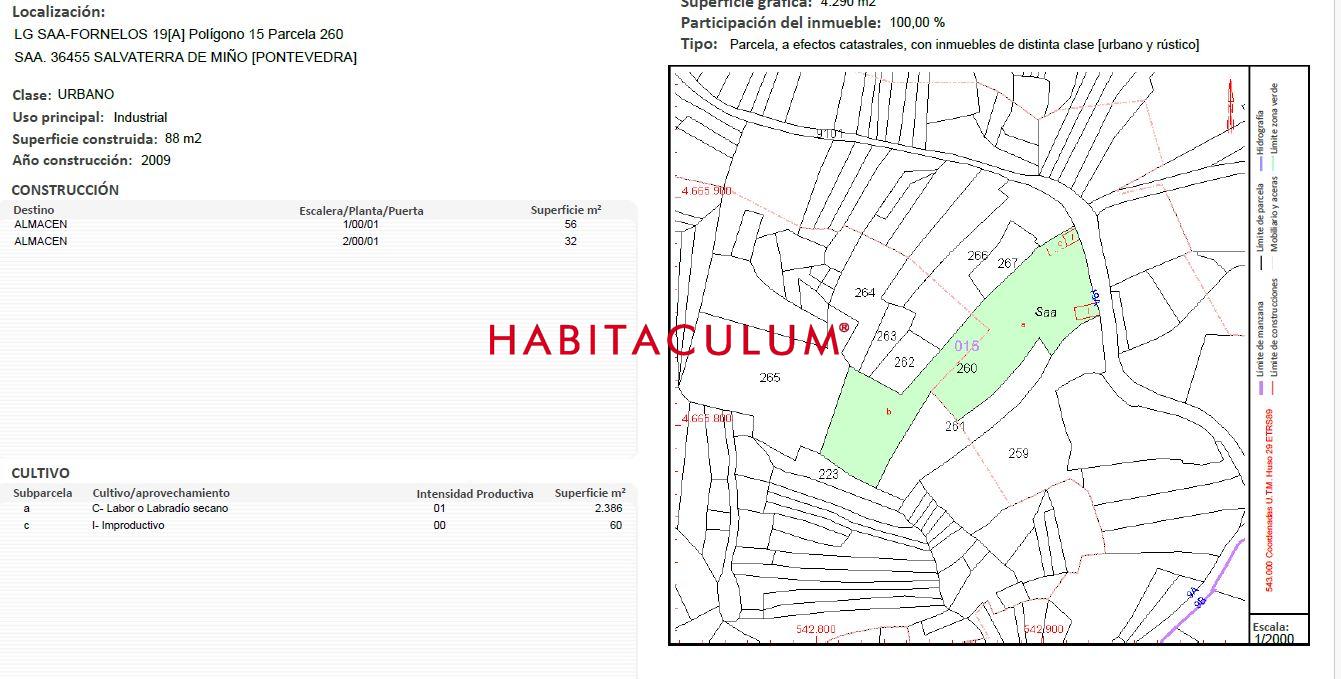
Task: Click the CULTIVO section heading
Action: point(40,473)
